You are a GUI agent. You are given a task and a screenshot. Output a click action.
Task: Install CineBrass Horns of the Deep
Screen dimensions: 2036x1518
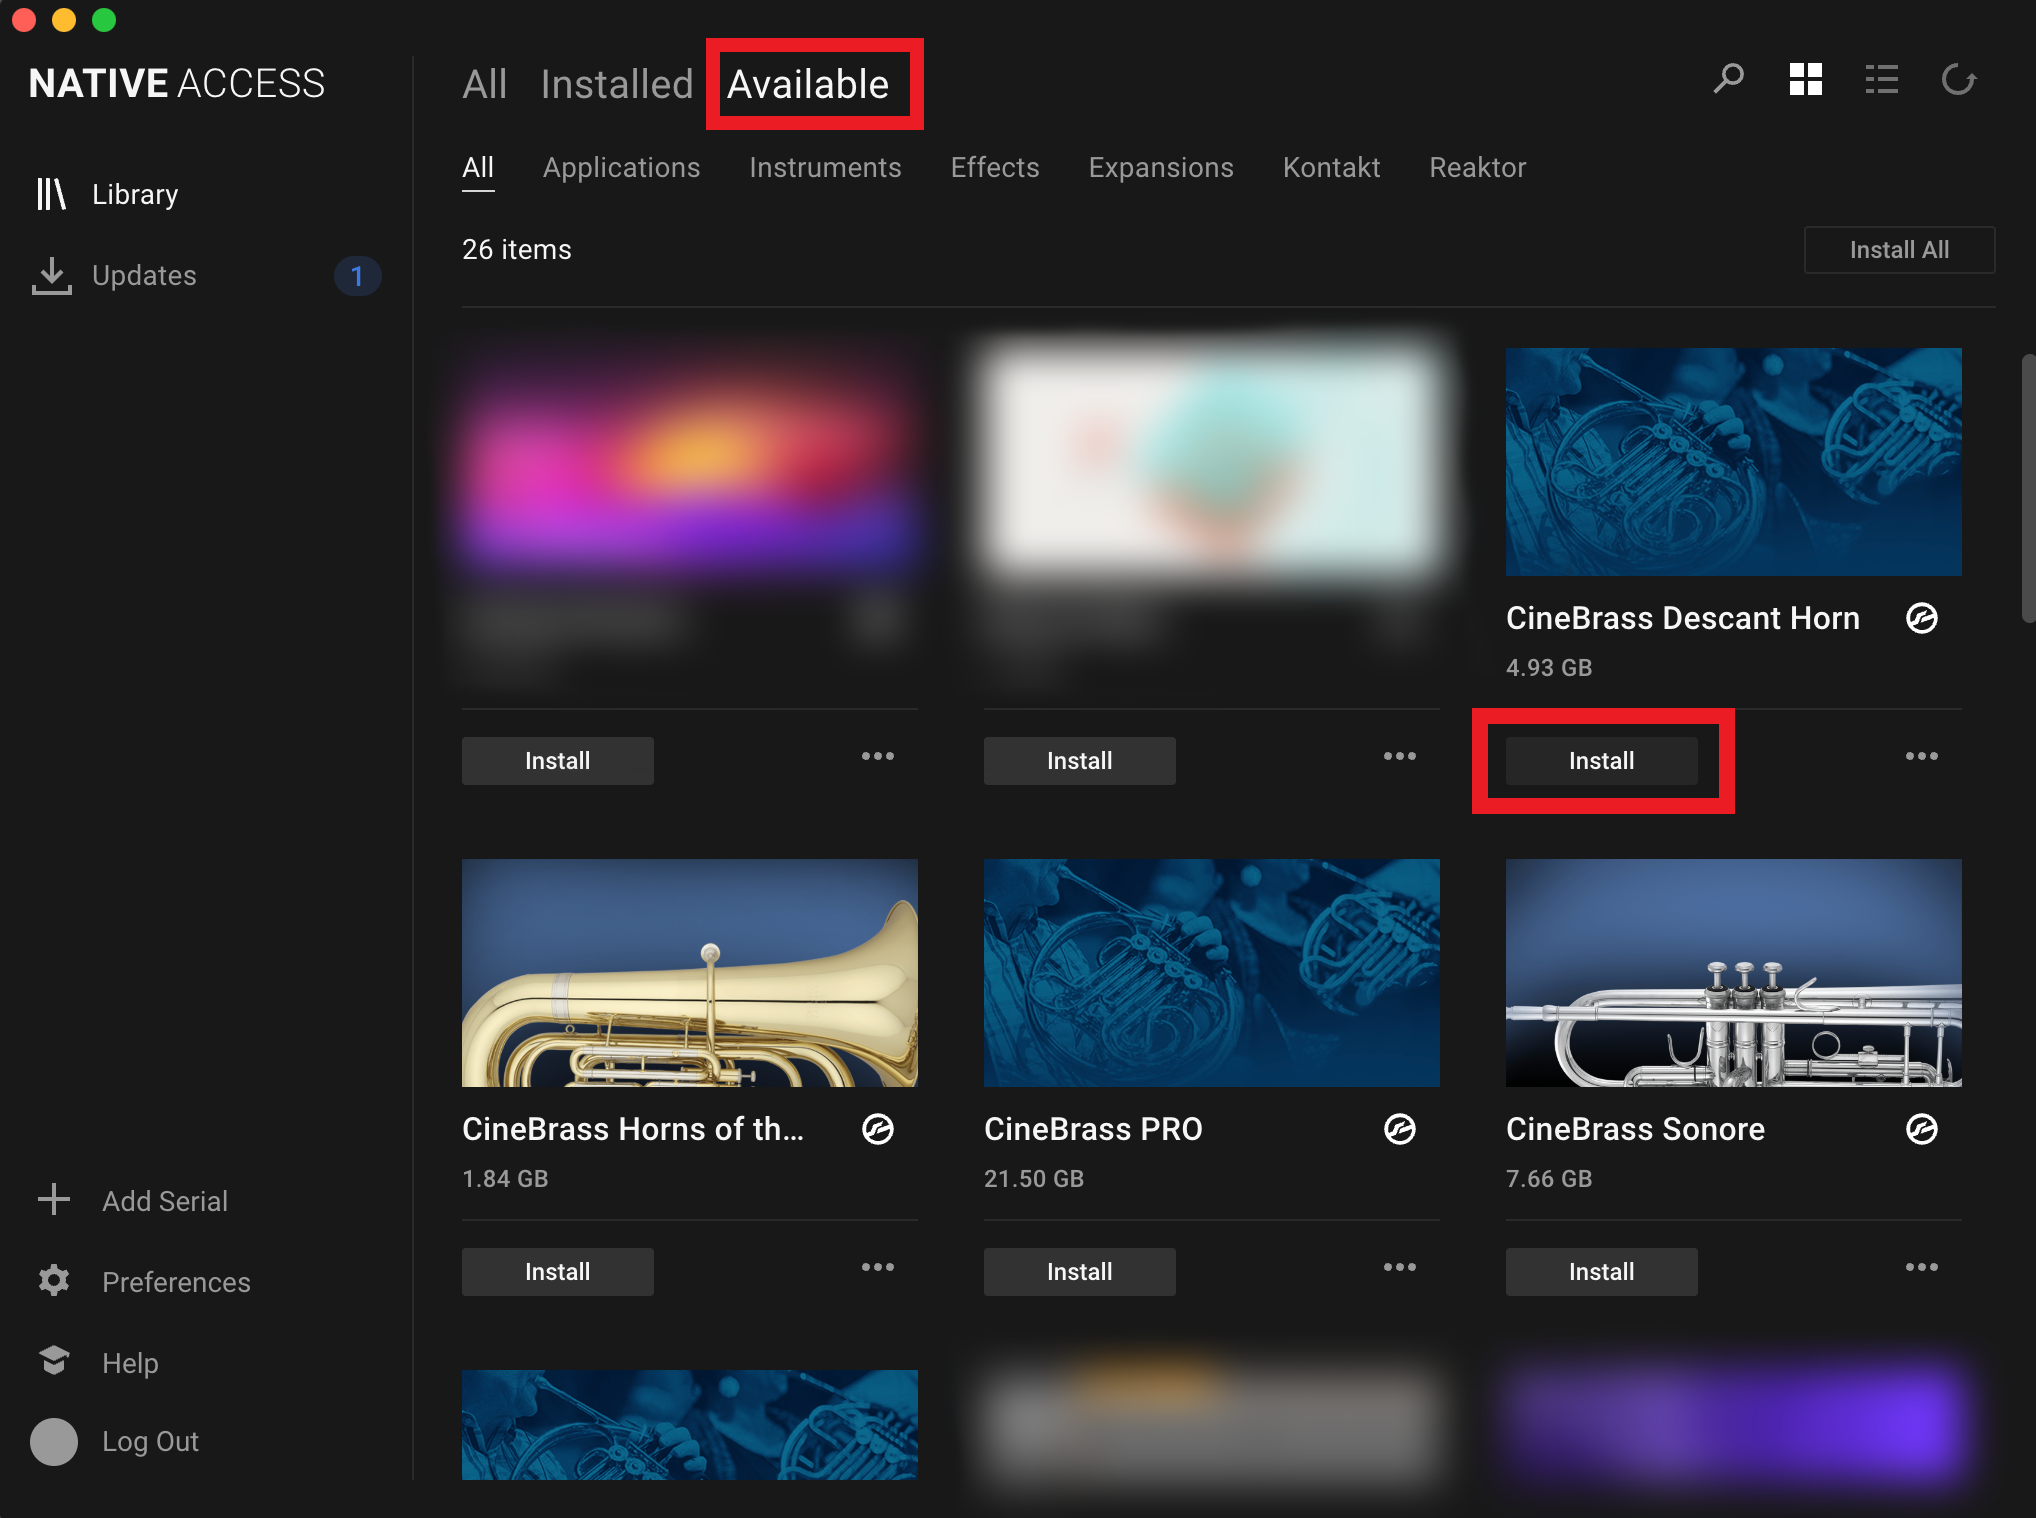point(557,1272)
